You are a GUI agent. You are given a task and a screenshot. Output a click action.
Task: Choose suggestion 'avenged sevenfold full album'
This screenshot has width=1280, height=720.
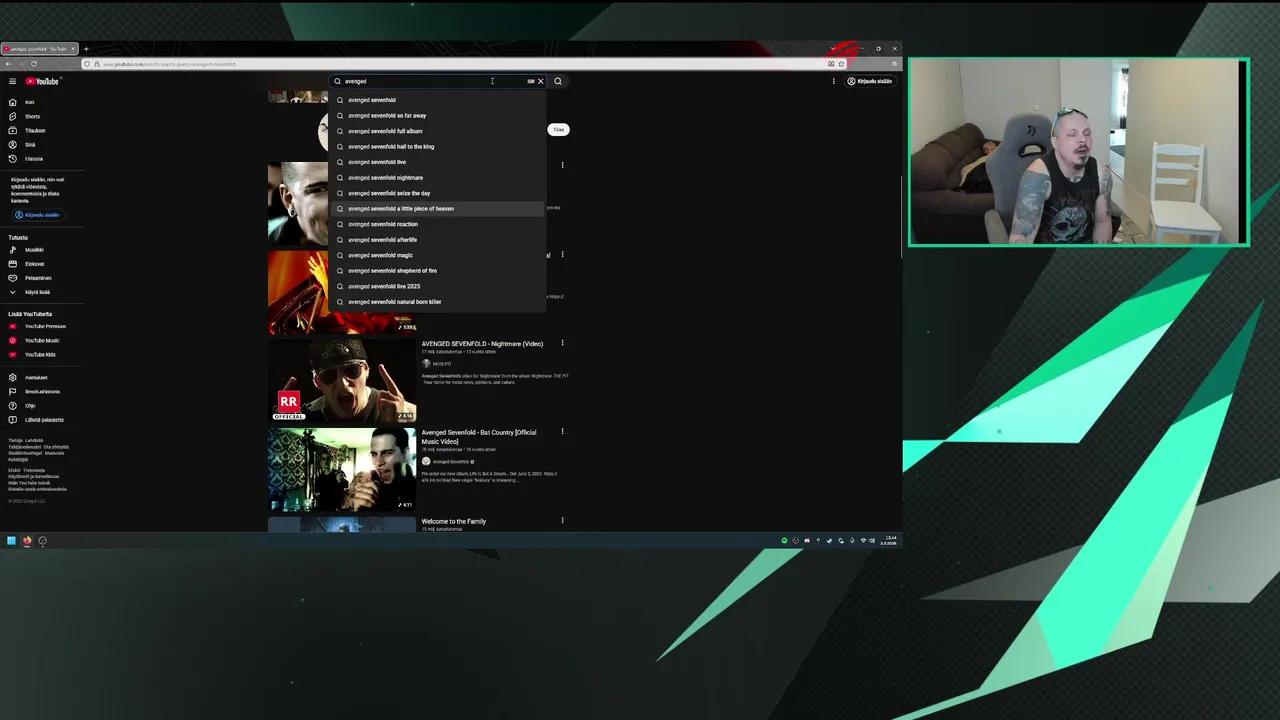click(x=437, y=131)
